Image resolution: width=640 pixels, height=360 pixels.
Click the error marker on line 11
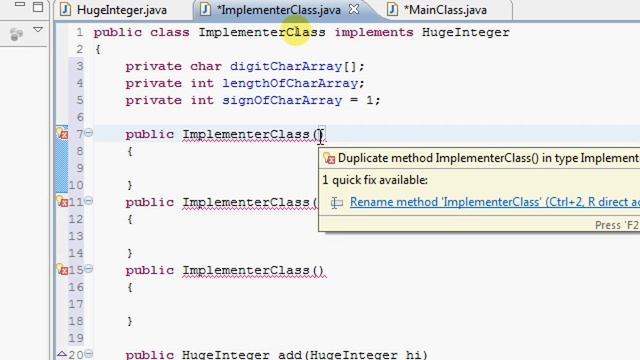[x=62, y=201]
